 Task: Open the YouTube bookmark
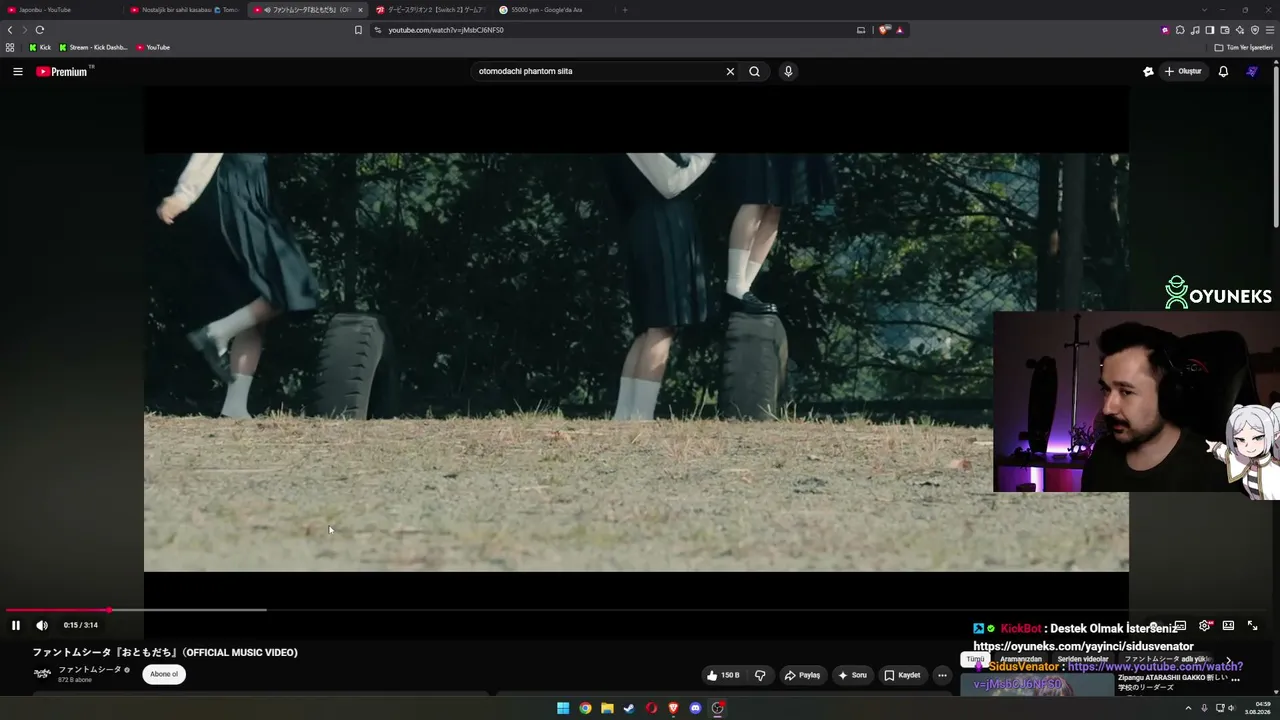pos(153,47)
